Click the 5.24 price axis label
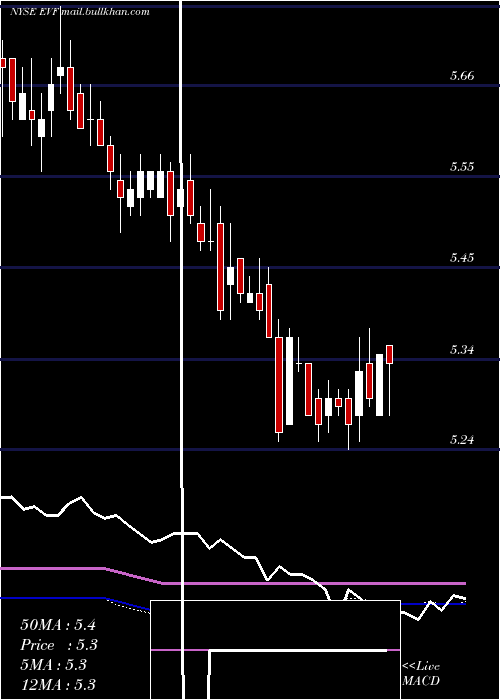This screenshot has height=700, width=500. coord(462,440)
